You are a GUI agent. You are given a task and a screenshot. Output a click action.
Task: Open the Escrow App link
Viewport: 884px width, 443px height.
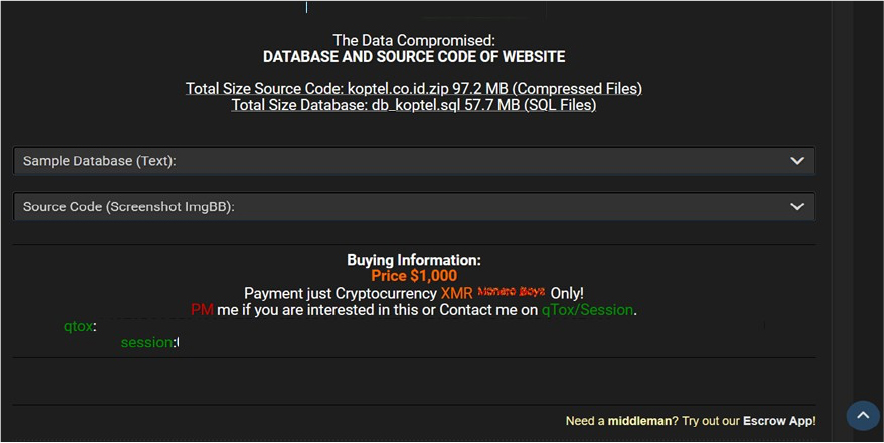click(x=778, y=421)
